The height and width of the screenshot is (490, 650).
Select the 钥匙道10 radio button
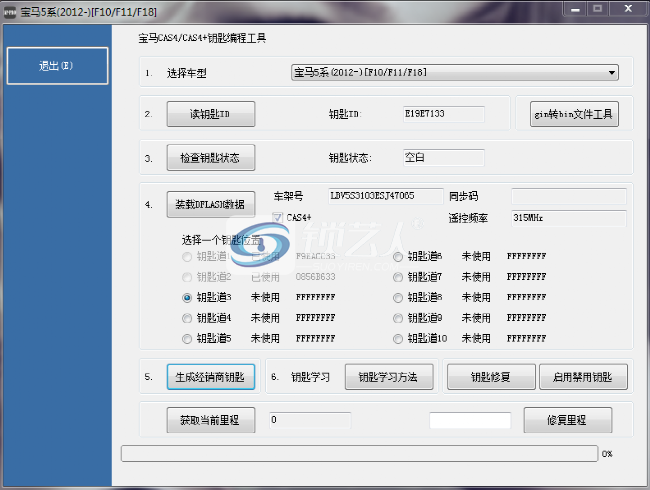398,339
